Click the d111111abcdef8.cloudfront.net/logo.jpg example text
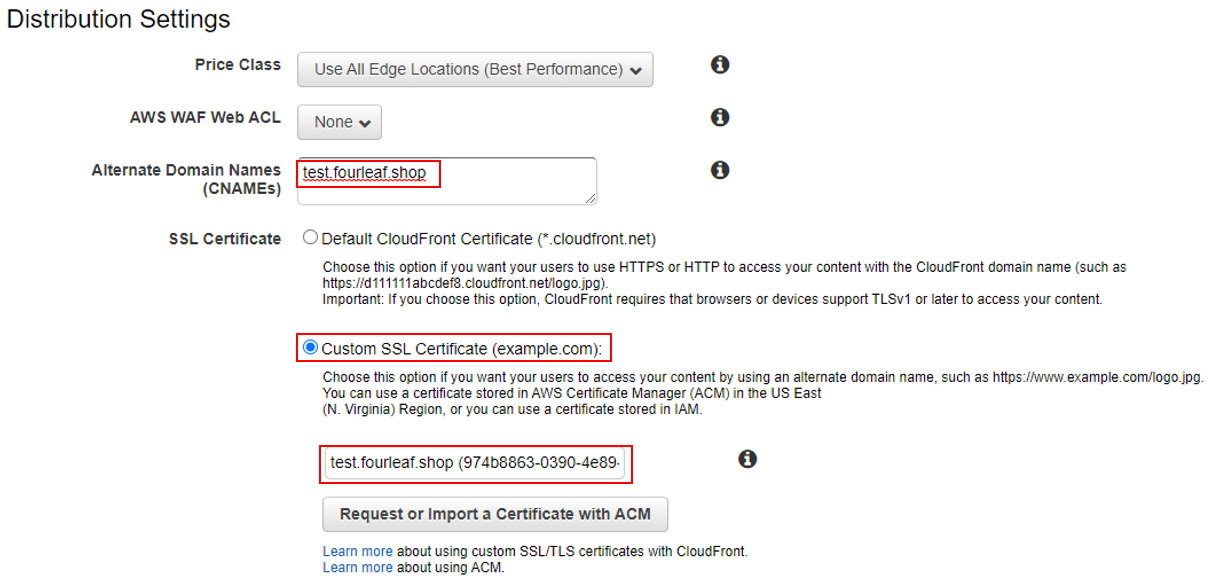The width and height of the screenshot is (1211, 583). click(x=465, y=283)
